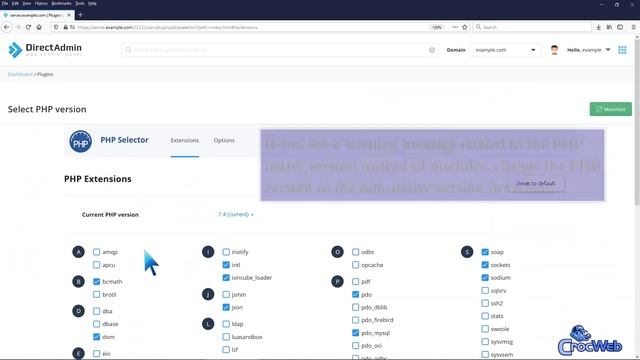Uncheck the soap extension

pyautogui.click(x=485, y=252)
